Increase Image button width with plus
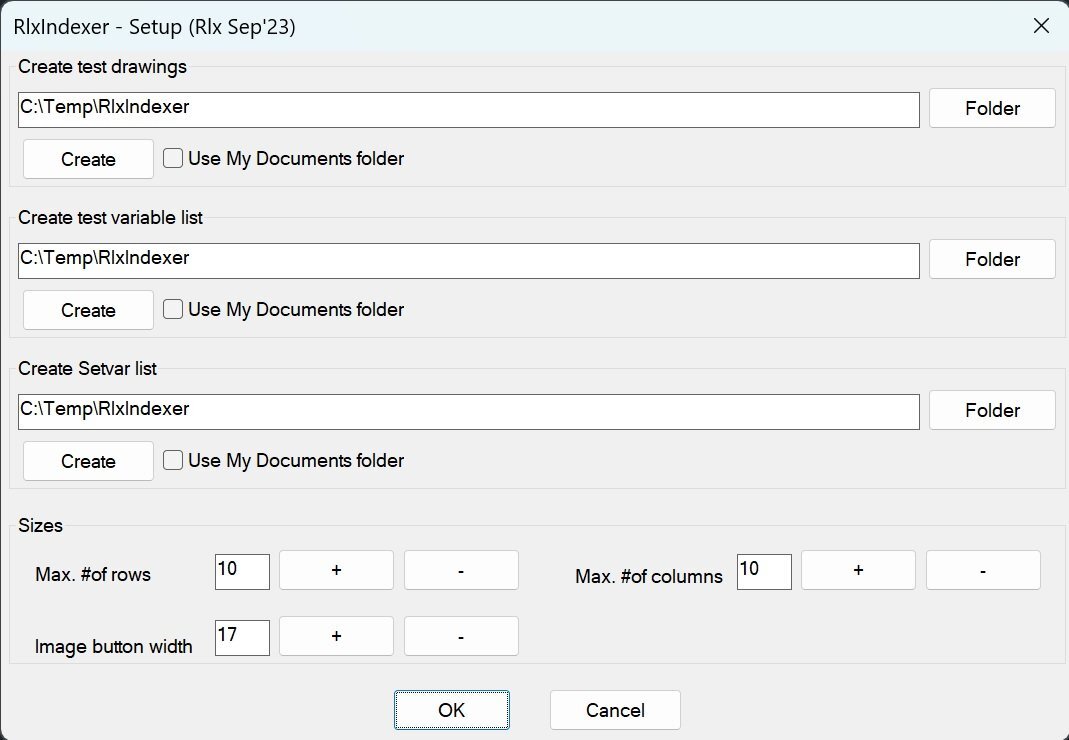Screen dimensions: 1069x740 point(336,636)
